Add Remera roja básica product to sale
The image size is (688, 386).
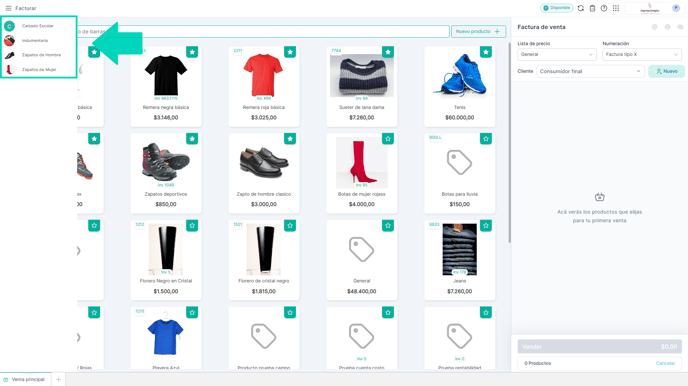pos(264,86)
